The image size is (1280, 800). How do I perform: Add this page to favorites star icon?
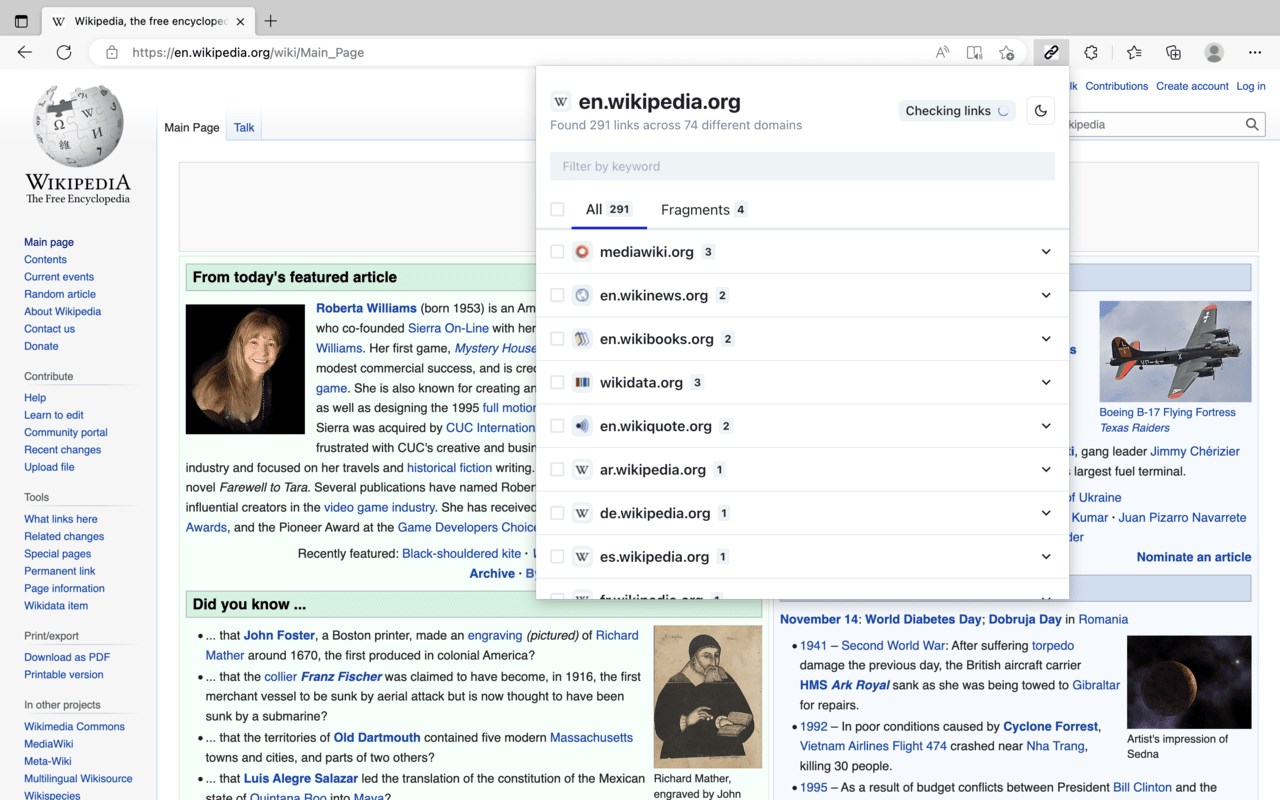[x=1007, y=52]
